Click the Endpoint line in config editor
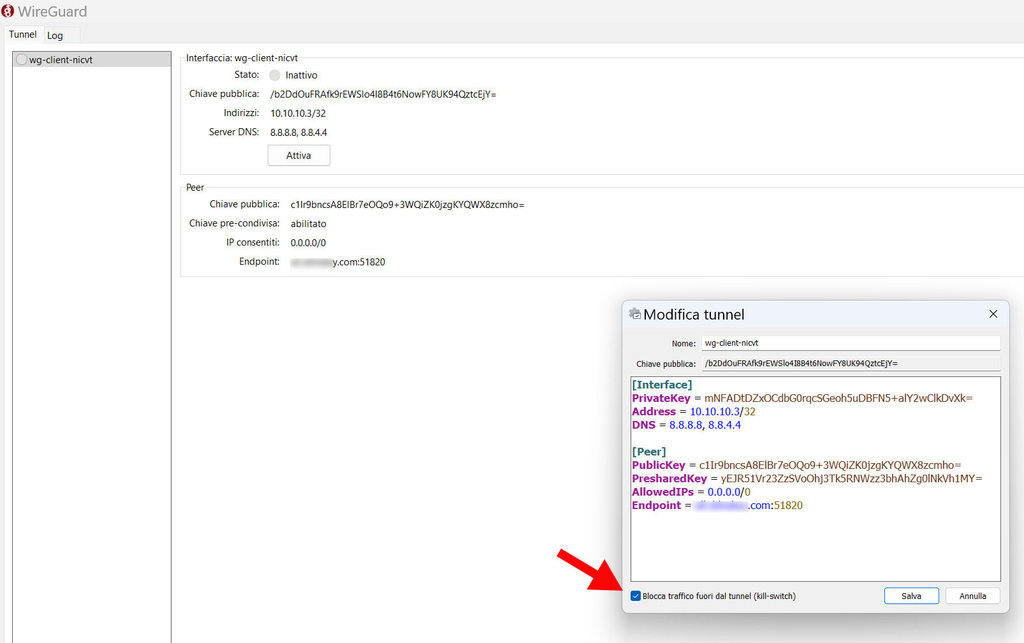1024x643 pixels. (x=717, y=505)
